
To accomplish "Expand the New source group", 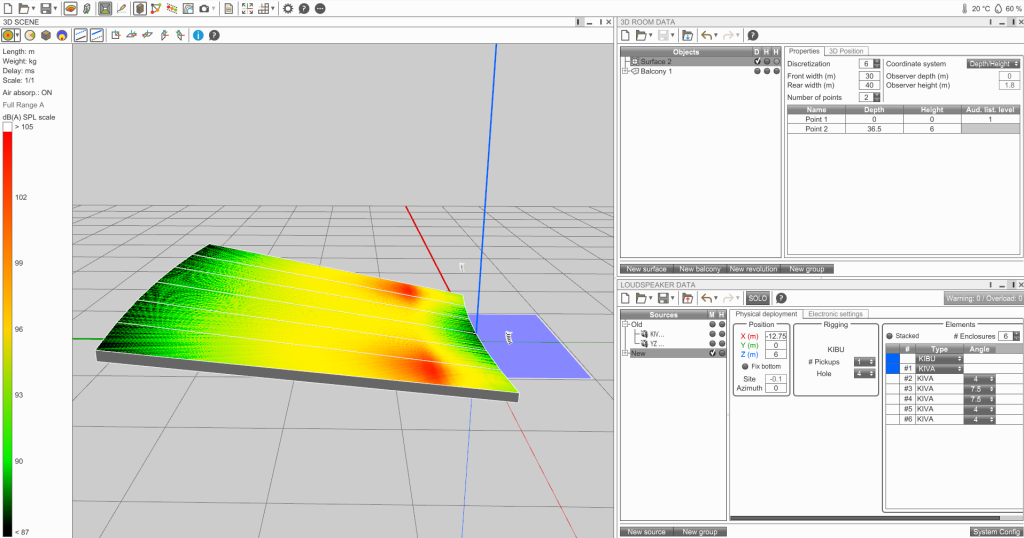I will 625,353.
